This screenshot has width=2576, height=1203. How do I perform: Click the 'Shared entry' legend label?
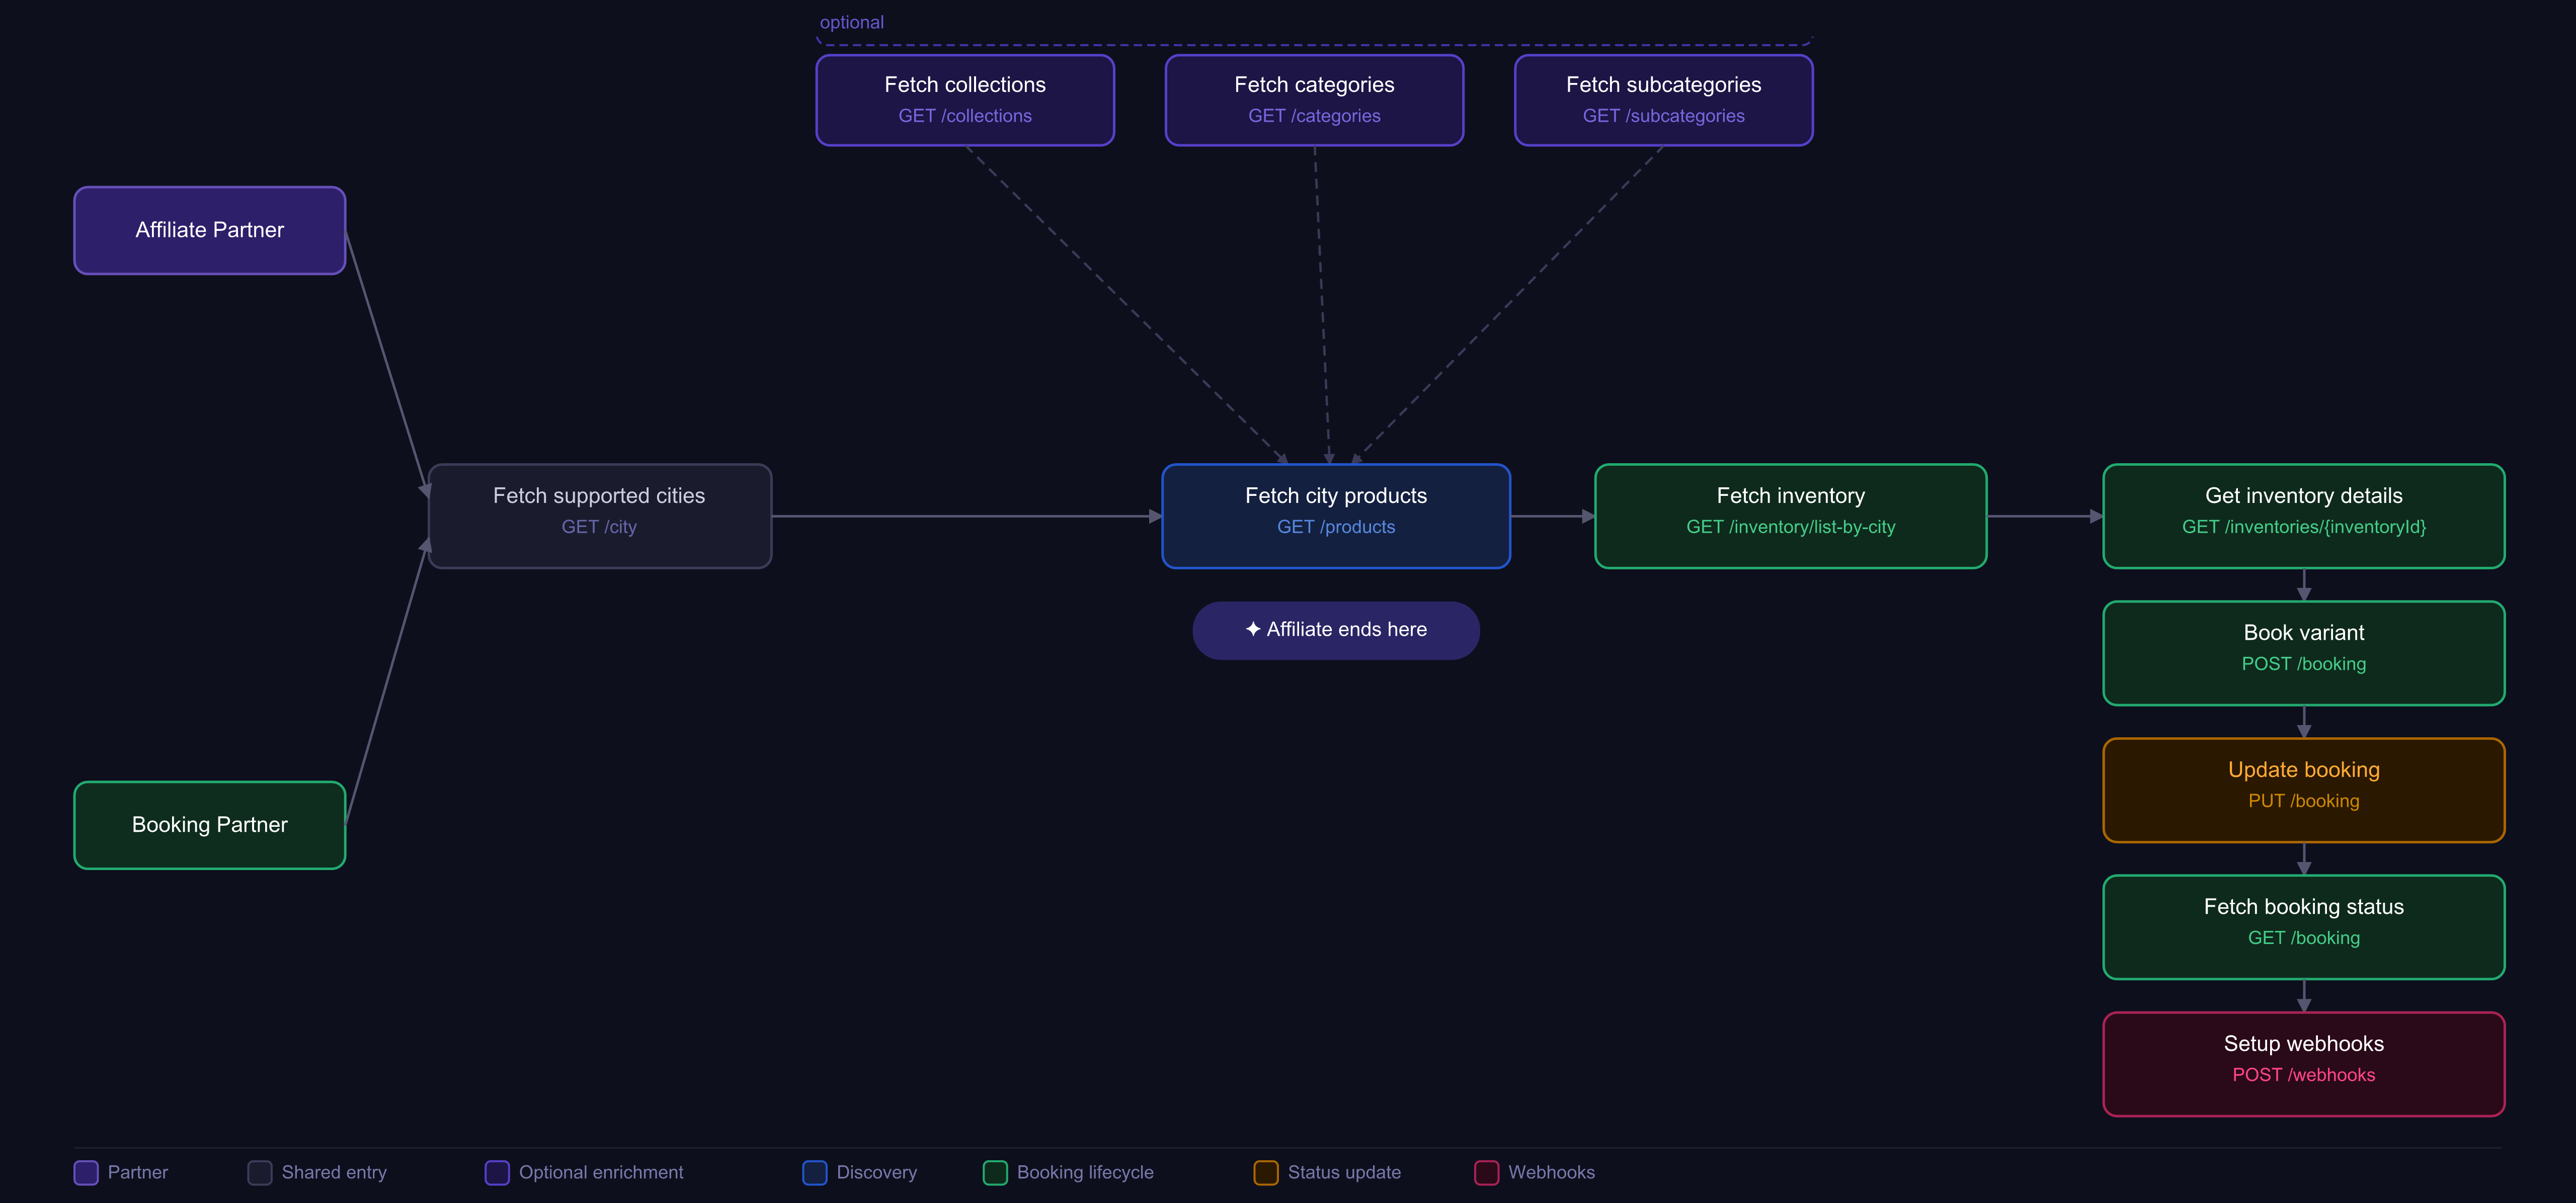click(x=334, y=1172)
